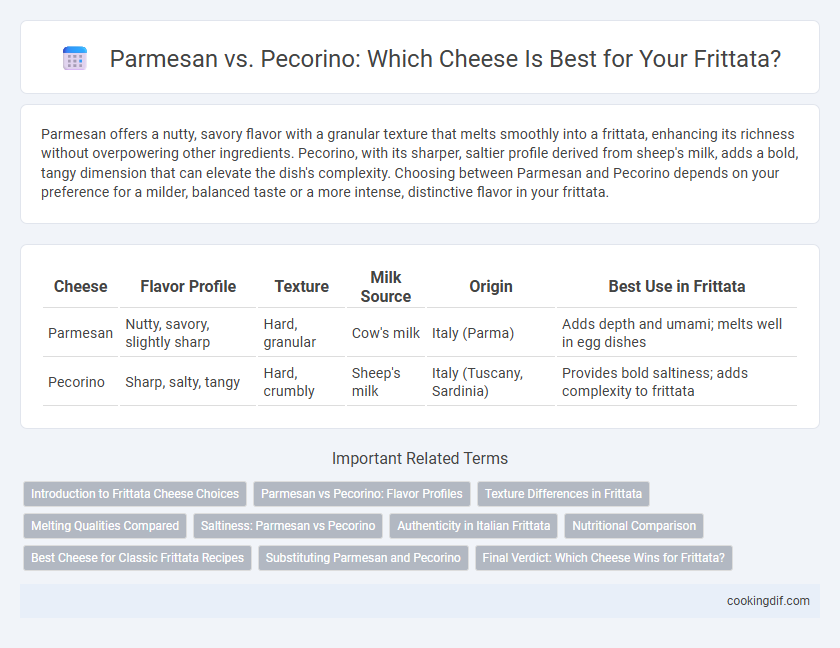Viewport: 840px width, 648px height.
Task: Select the Parmesan row cell
Action: [80, 333]
